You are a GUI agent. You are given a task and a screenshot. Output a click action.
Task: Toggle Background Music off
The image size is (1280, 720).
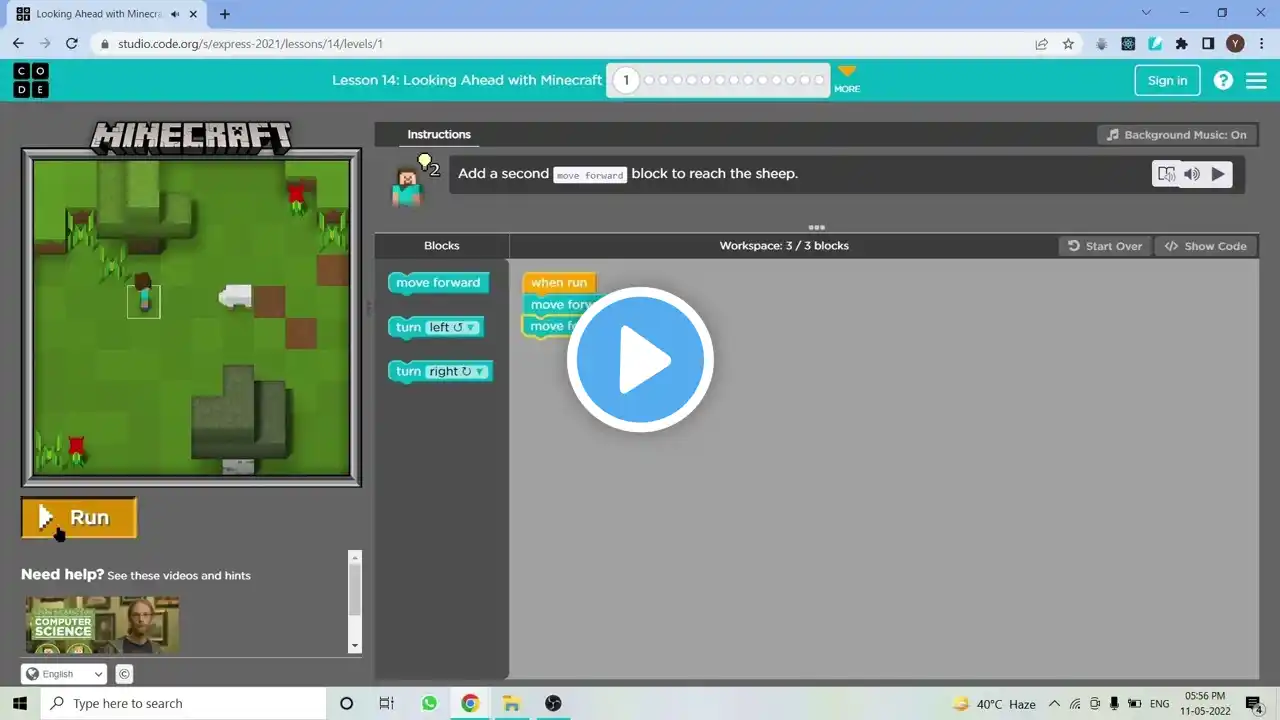click(1176, 135)
